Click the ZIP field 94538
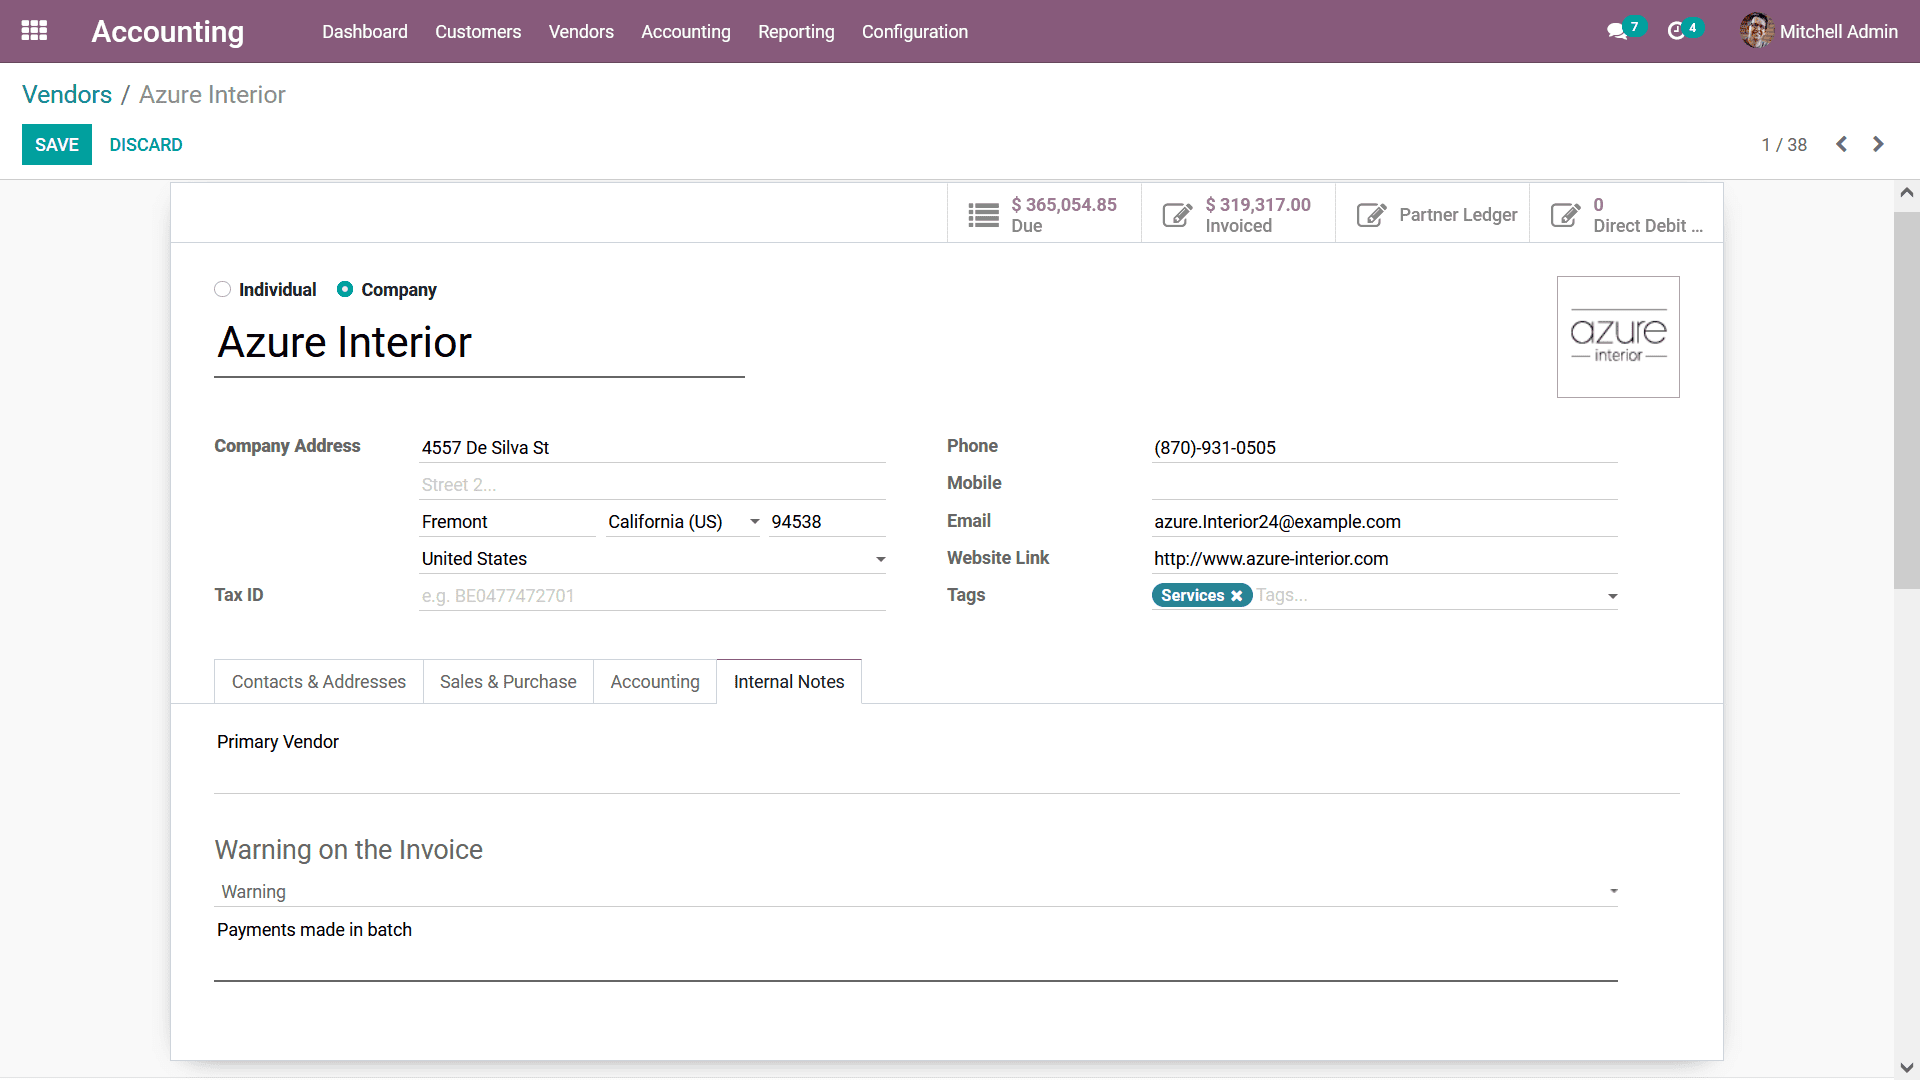The width and height of the screenshot is (1920, 1080). pyautogui.click(x=827, y=522)
